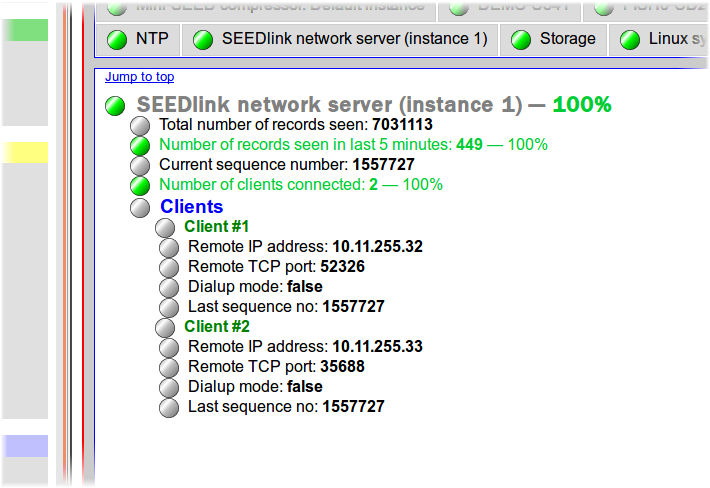Click the Number of clients connected line
Viewport: 710px width, 488px height.
tap(301, 184)
